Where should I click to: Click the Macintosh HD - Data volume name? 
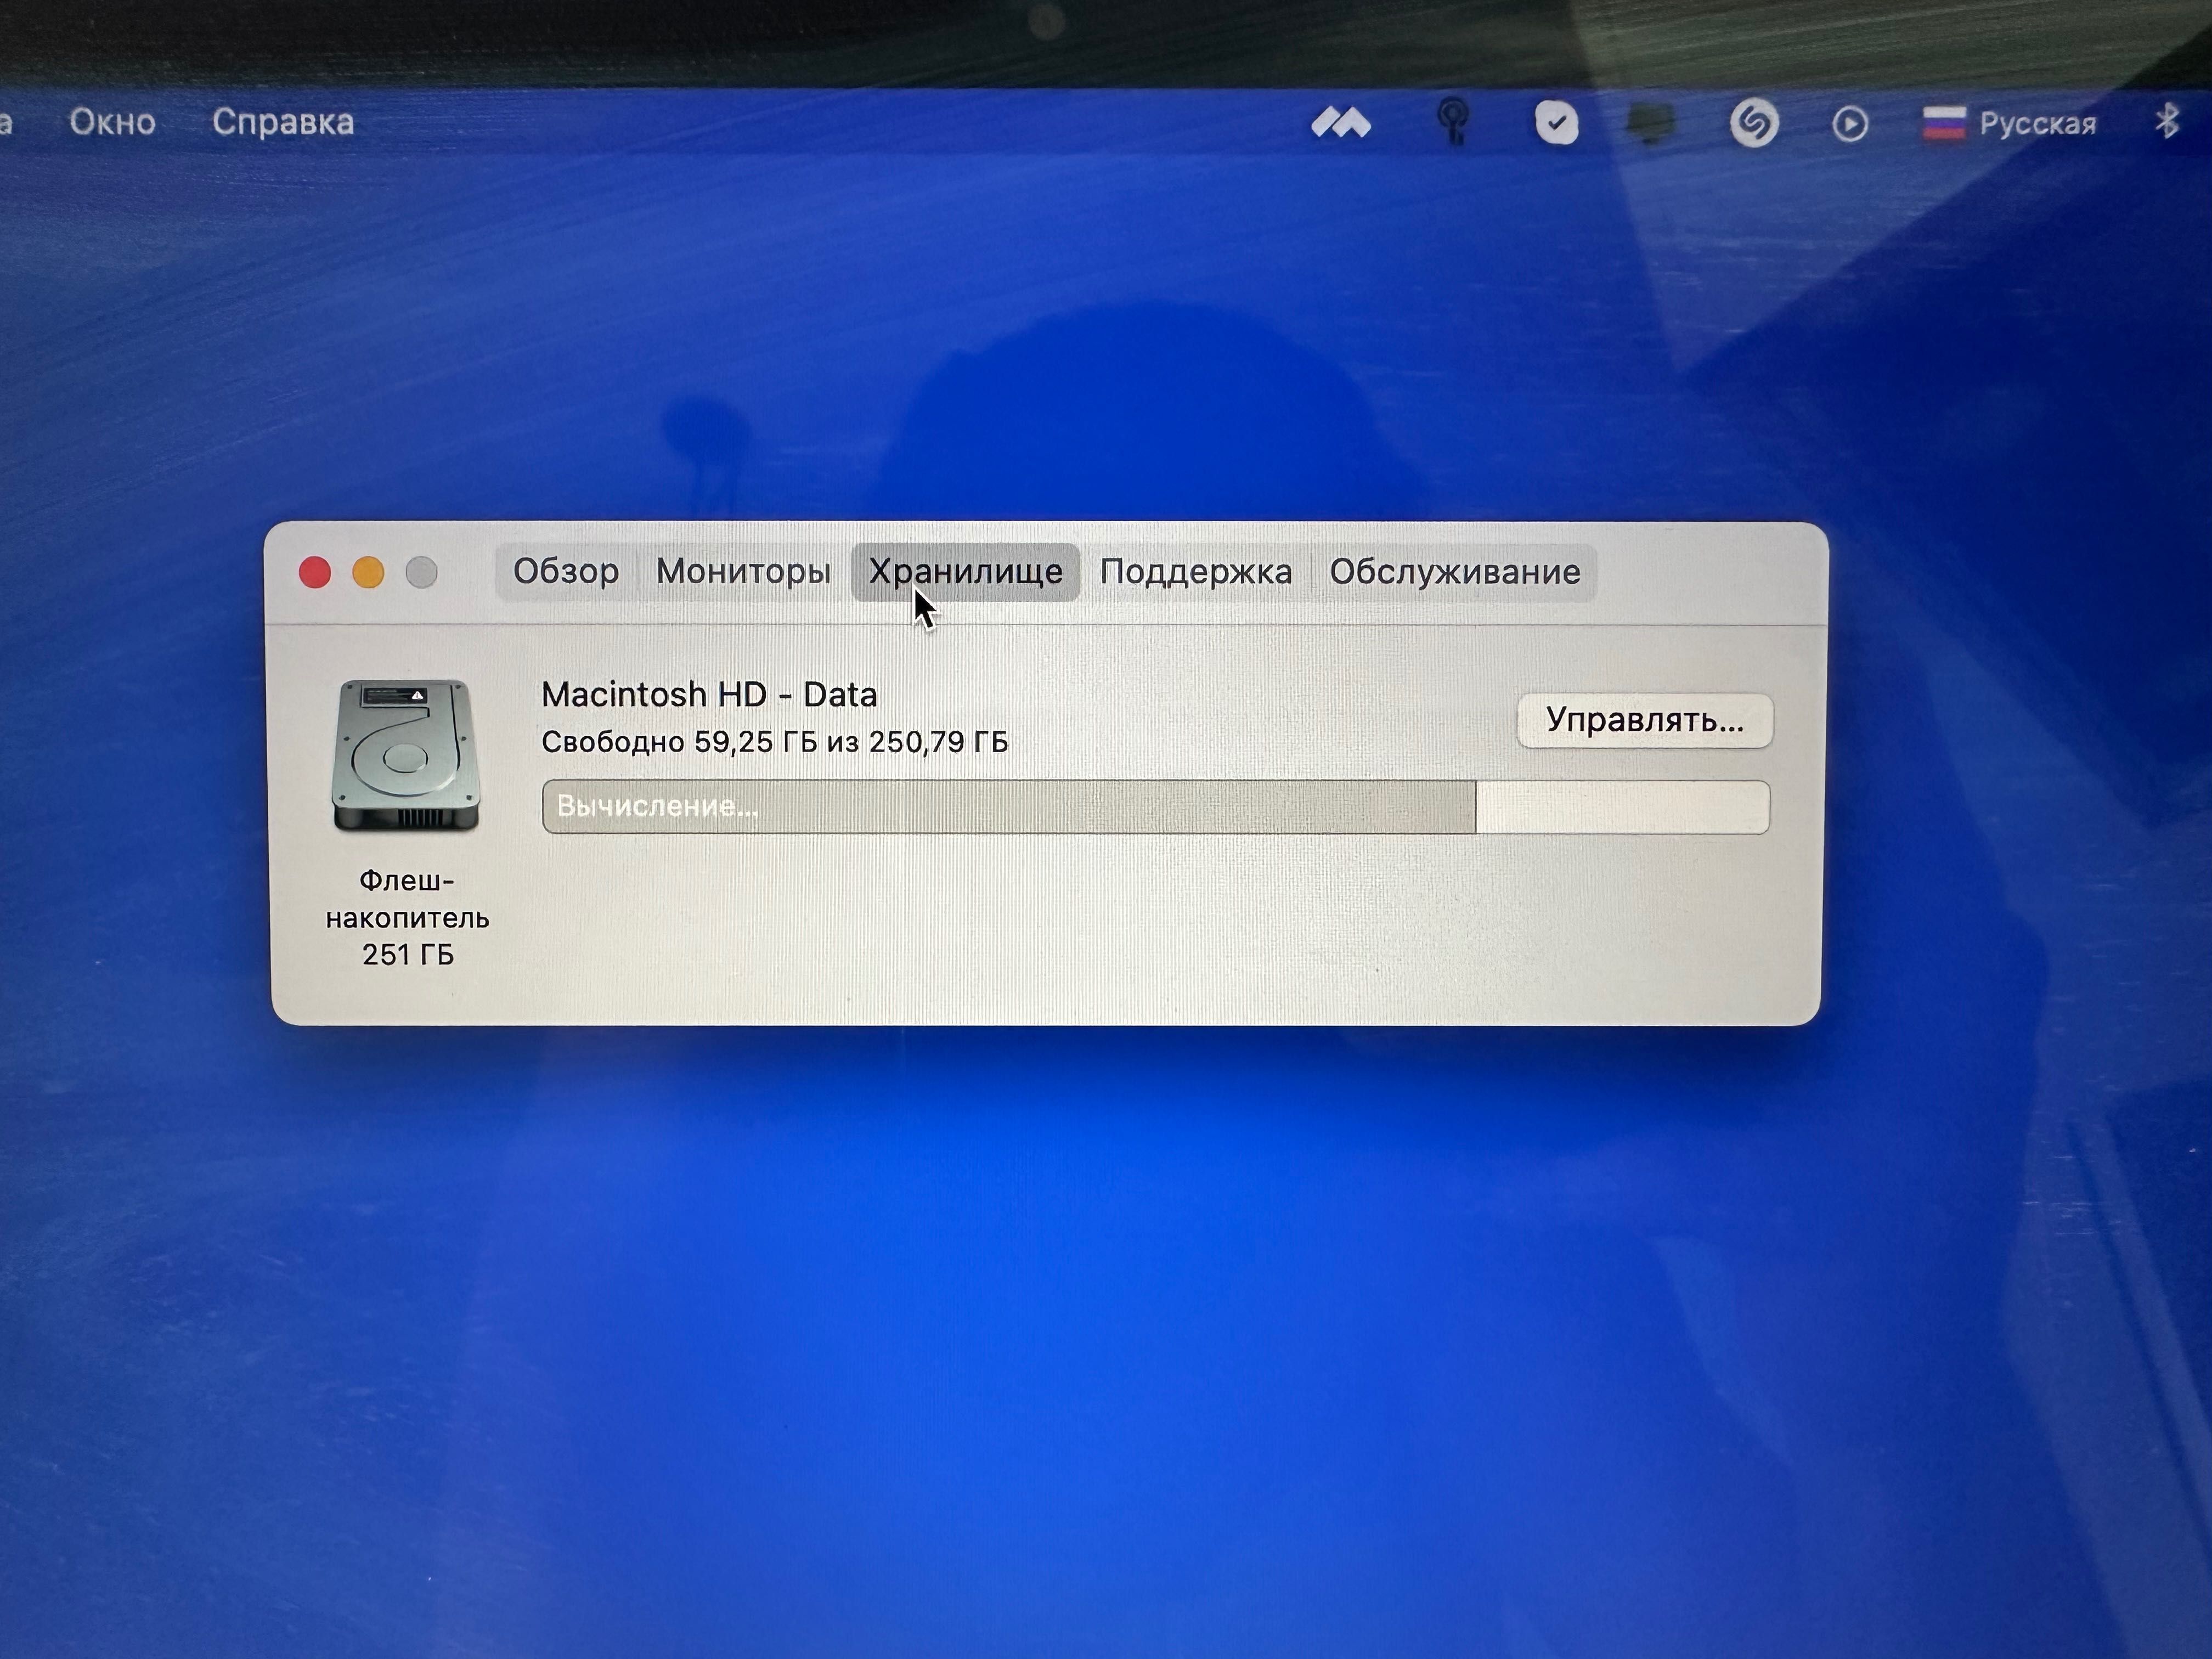709,694
